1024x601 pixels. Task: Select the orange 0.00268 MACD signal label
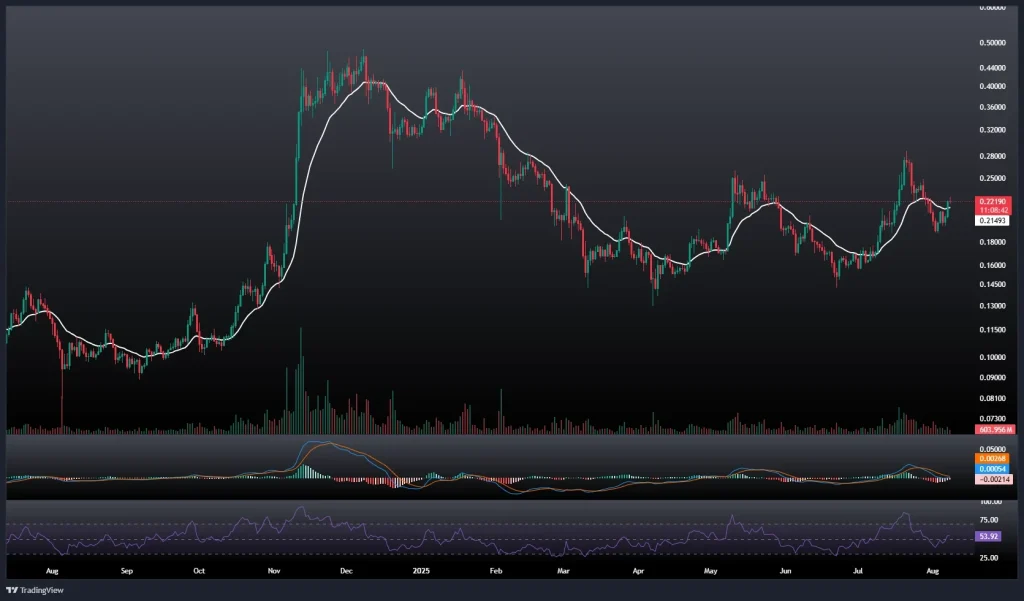(992, 460)
